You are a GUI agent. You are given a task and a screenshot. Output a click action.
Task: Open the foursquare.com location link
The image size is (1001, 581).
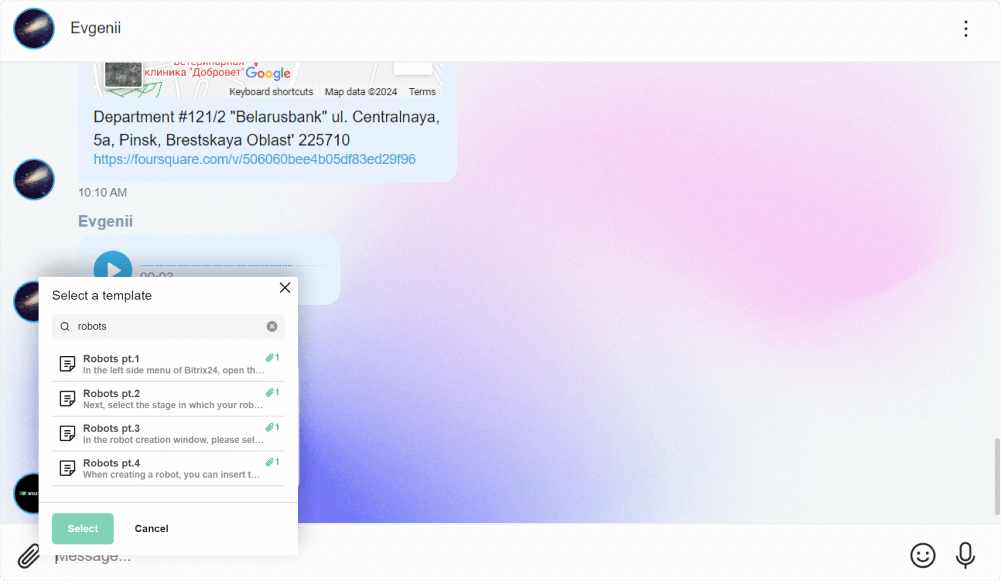[x=254, y=159]
